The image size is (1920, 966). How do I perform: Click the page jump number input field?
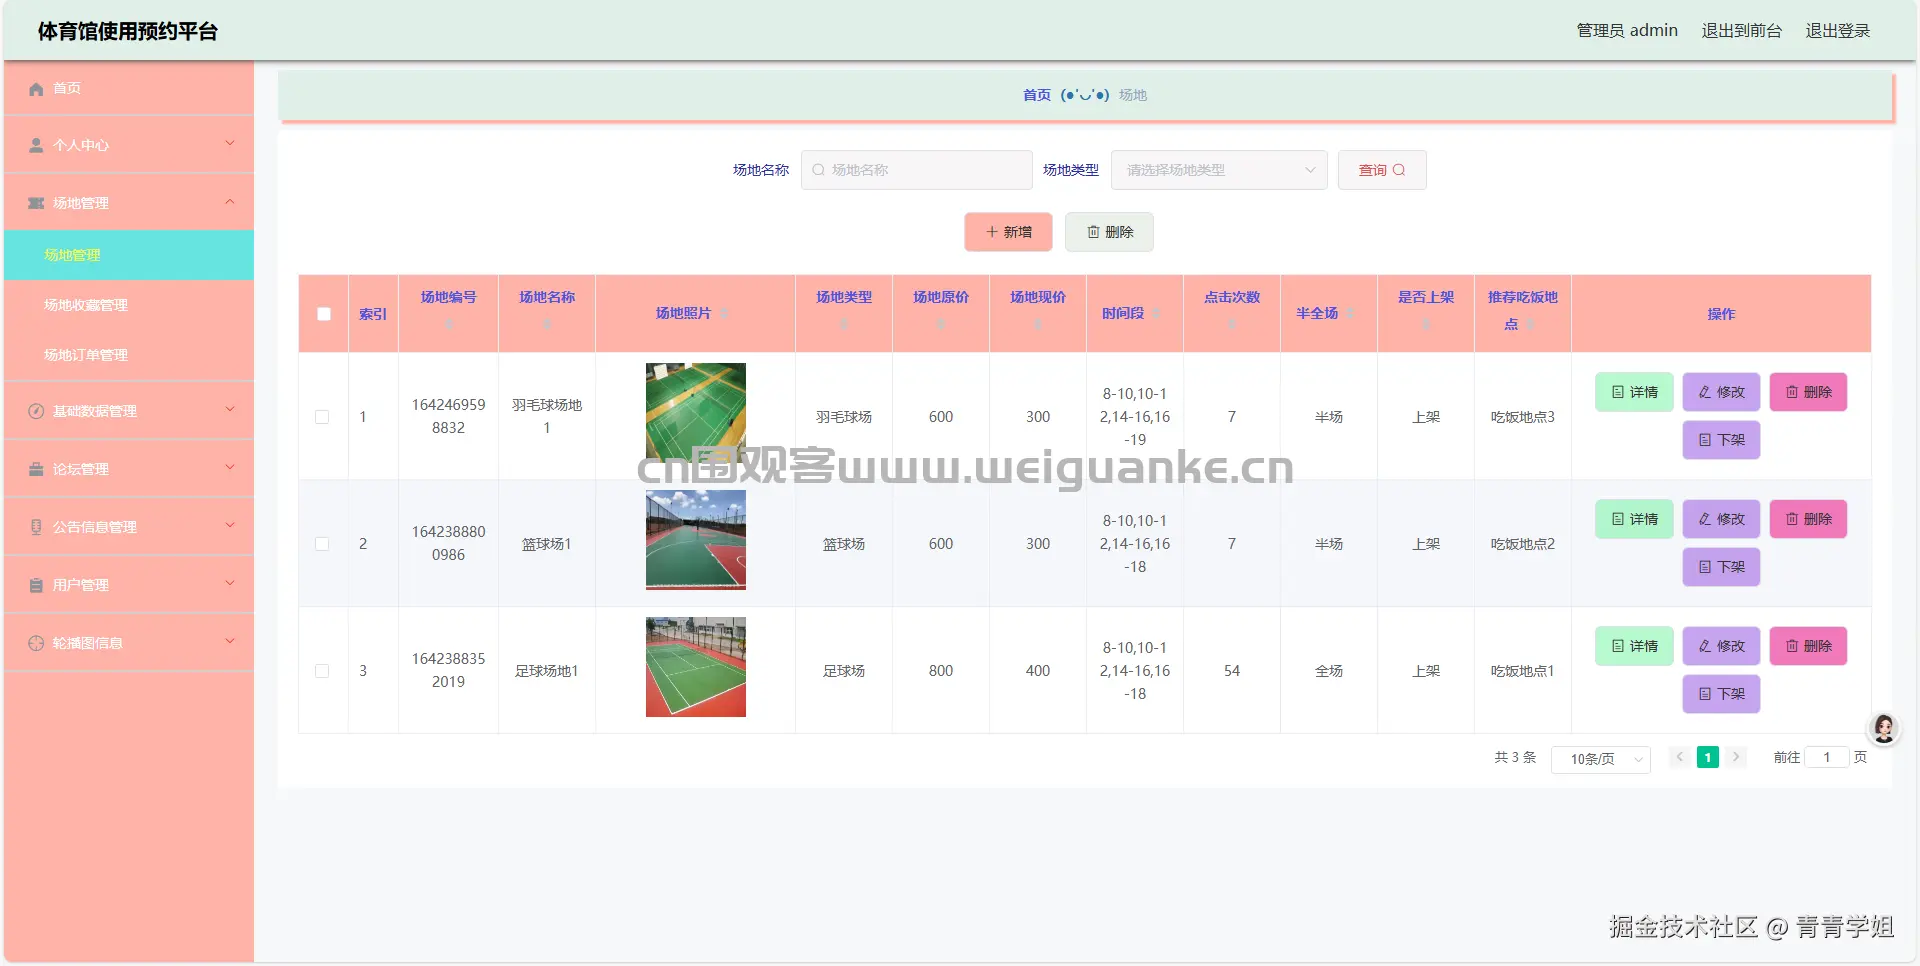click(1826, 758)
